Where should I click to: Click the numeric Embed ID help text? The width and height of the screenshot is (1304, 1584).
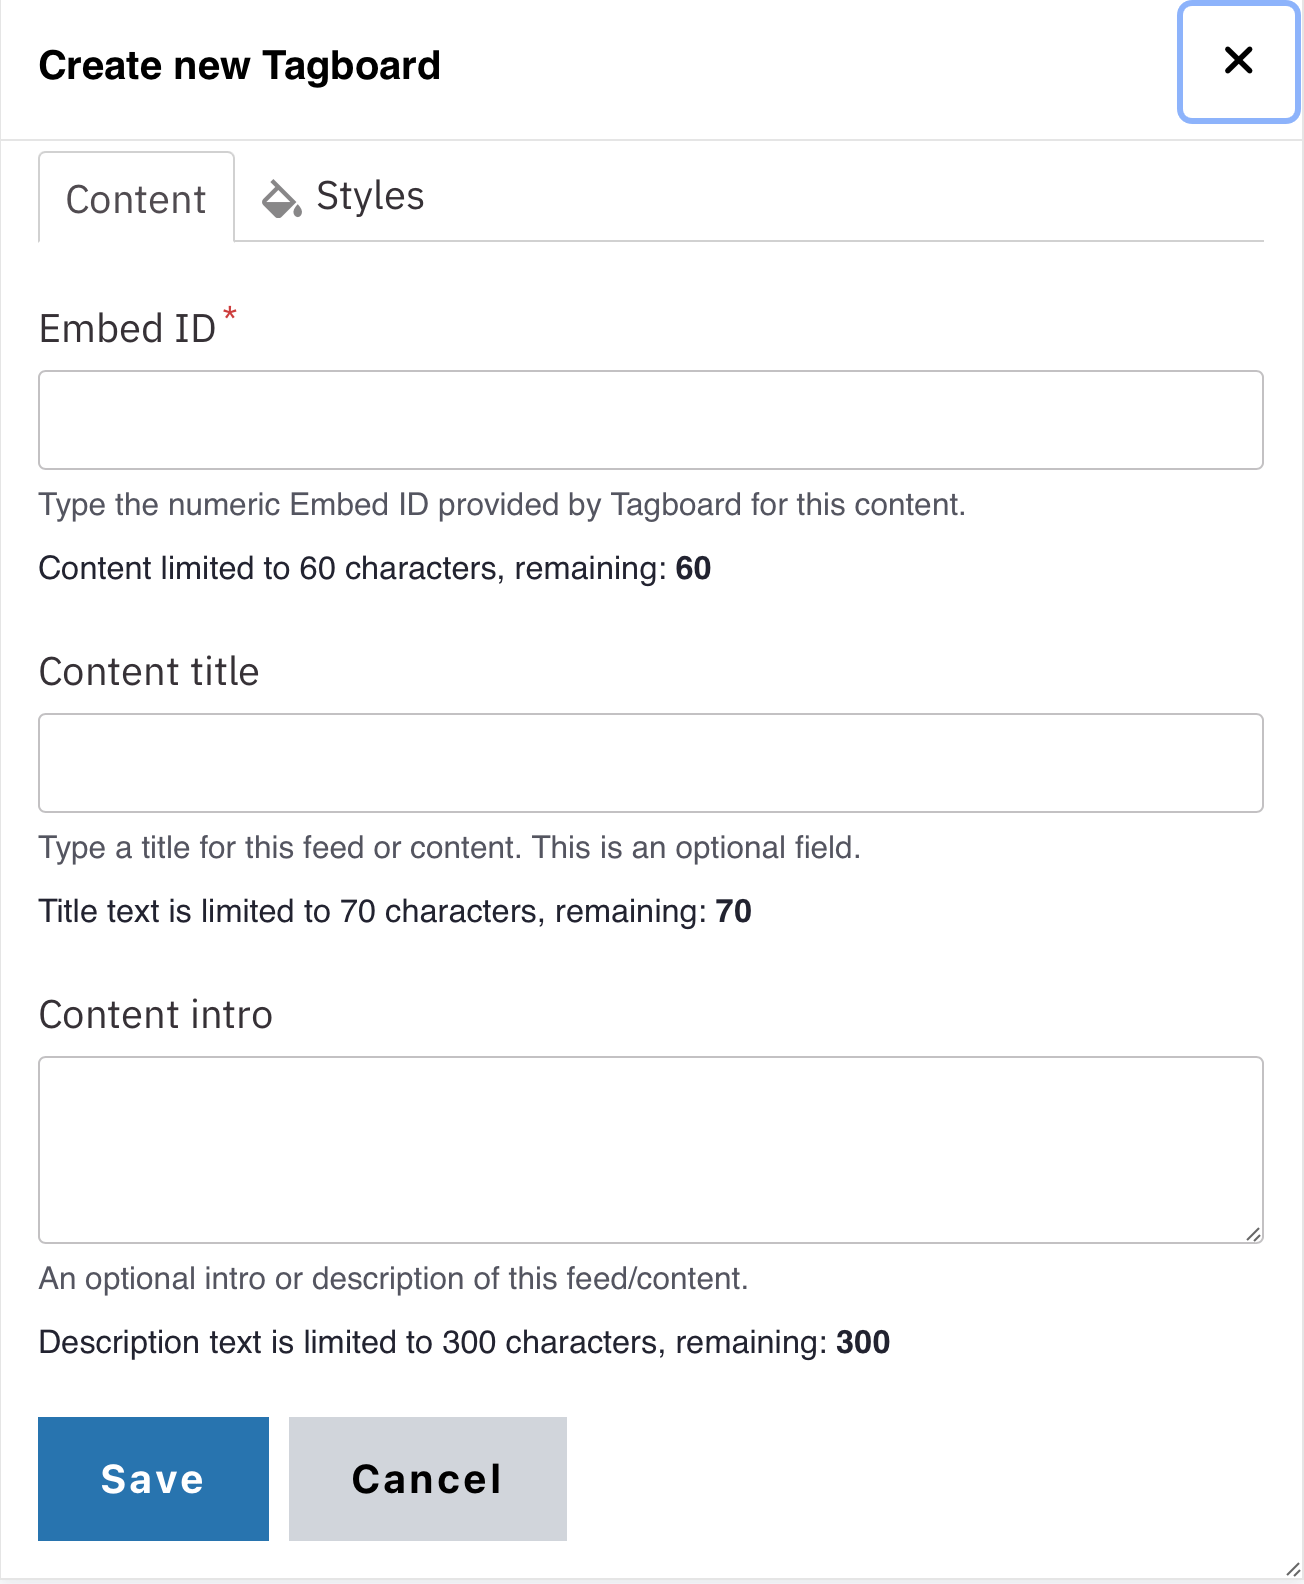502,505
